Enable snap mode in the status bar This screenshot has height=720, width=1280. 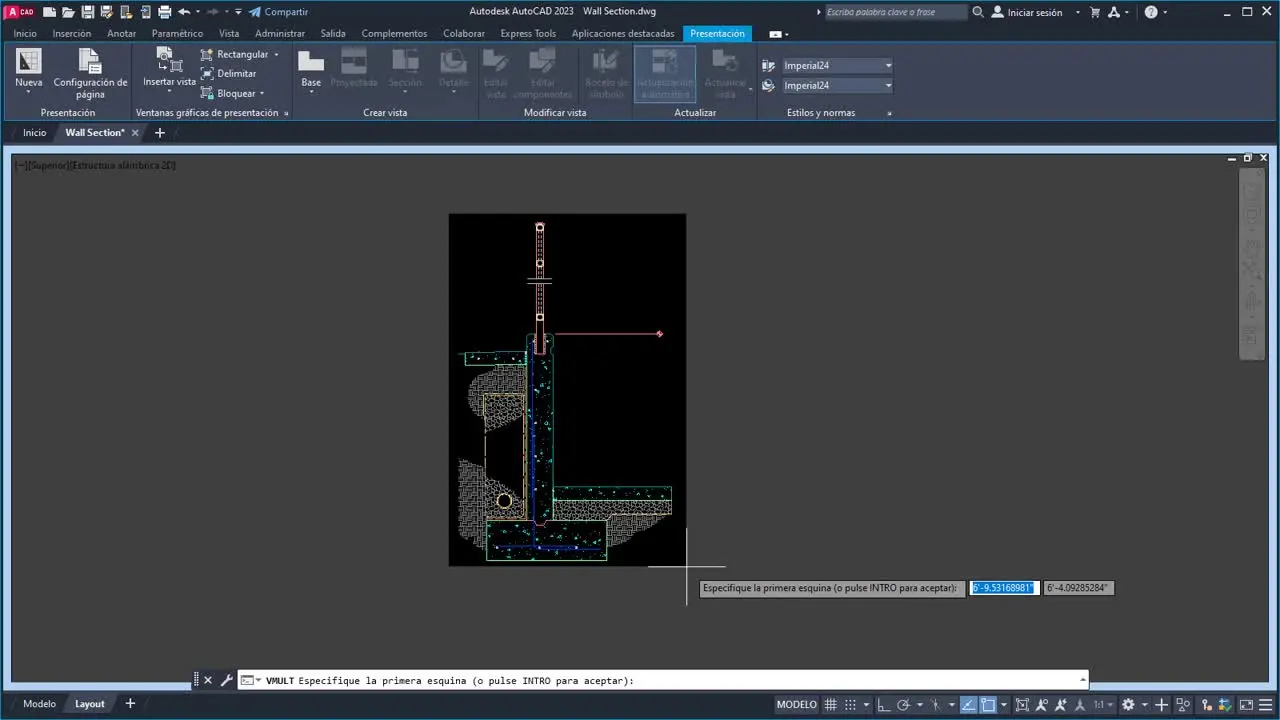click(850, 704)
